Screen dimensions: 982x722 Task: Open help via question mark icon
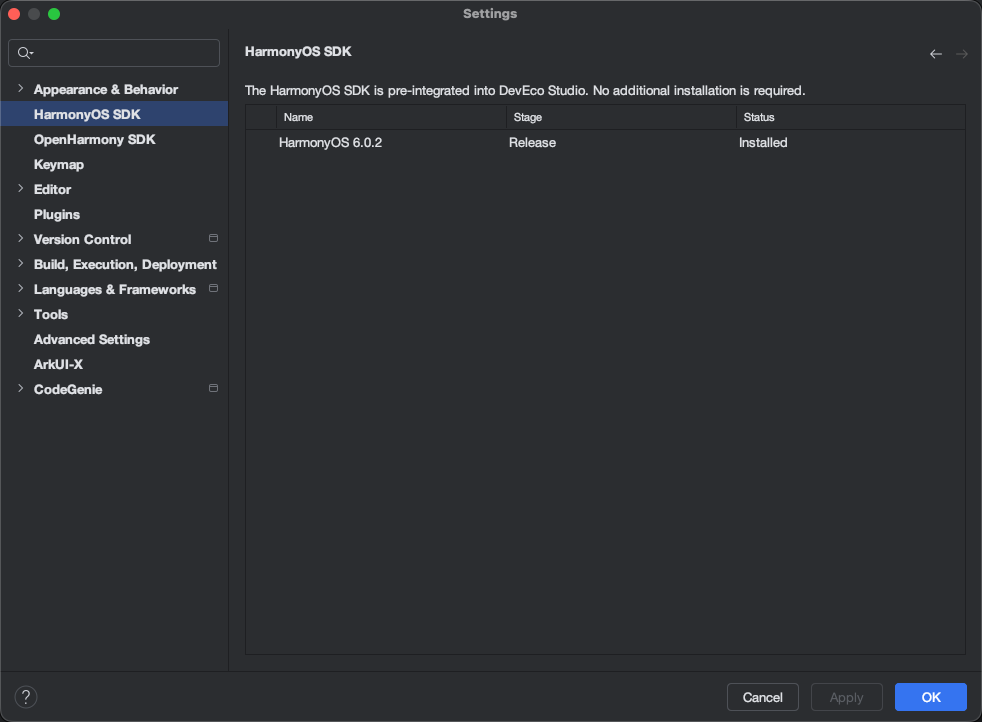pos(26,697)
